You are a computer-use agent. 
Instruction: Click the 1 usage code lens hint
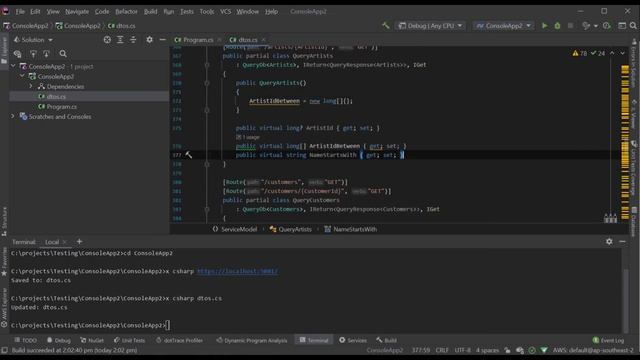tap(248, 137)
